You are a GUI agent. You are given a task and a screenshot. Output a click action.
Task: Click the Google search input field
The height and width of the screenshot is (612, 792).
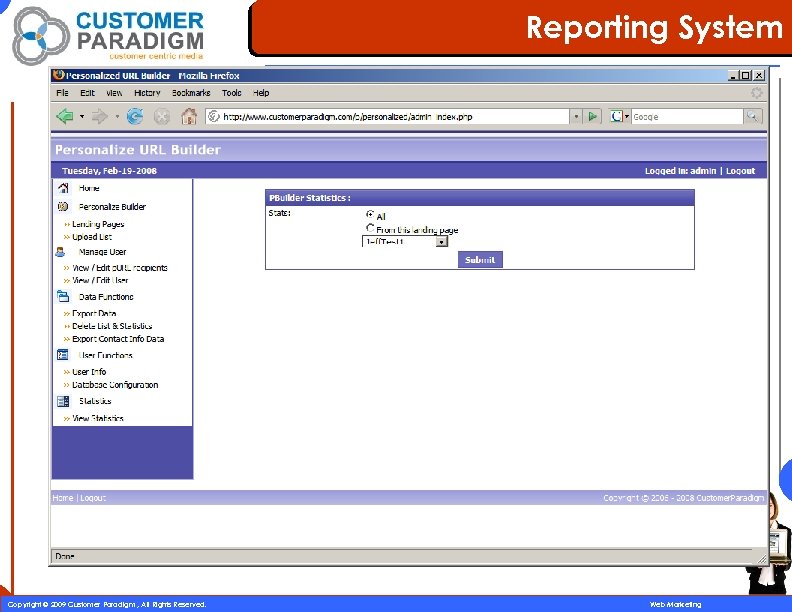pyautogui.click(x=687, y=117)
